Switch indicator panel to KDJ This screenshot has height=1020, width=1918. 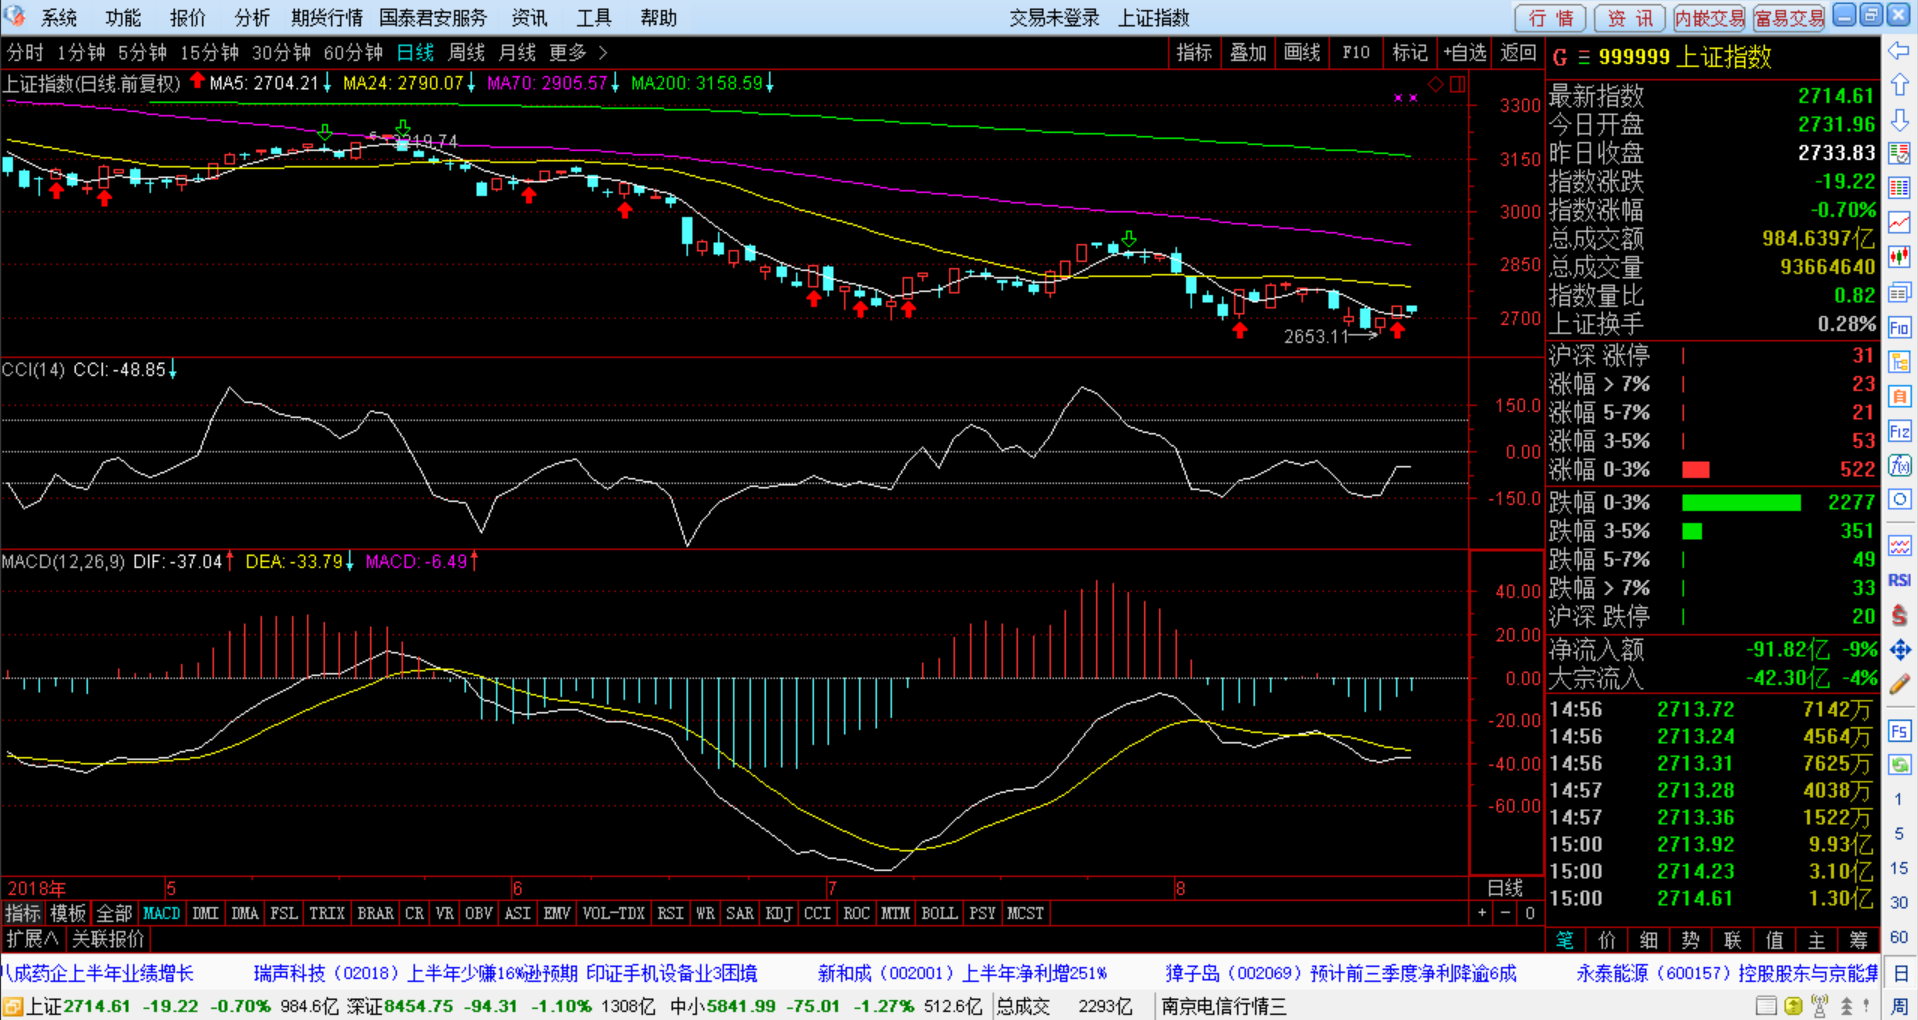click(778, 913)
